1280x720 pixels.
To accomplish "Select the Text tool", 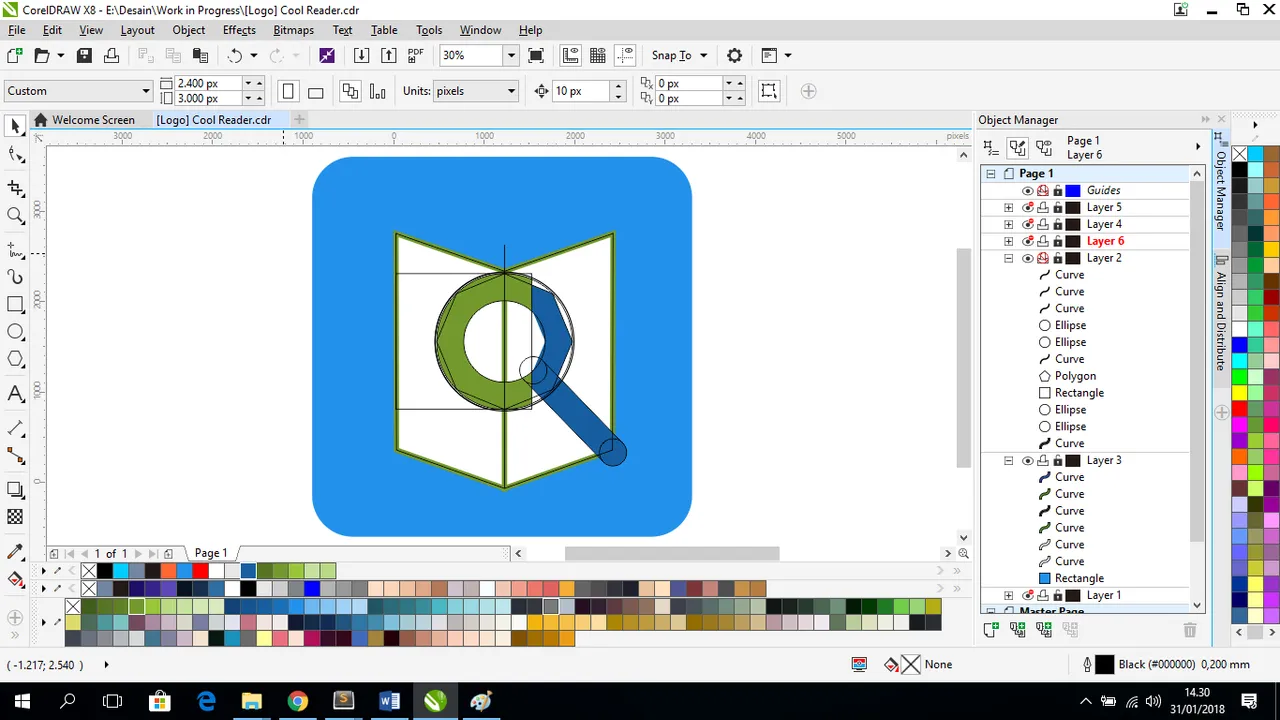I will click(x=15, y=394).
